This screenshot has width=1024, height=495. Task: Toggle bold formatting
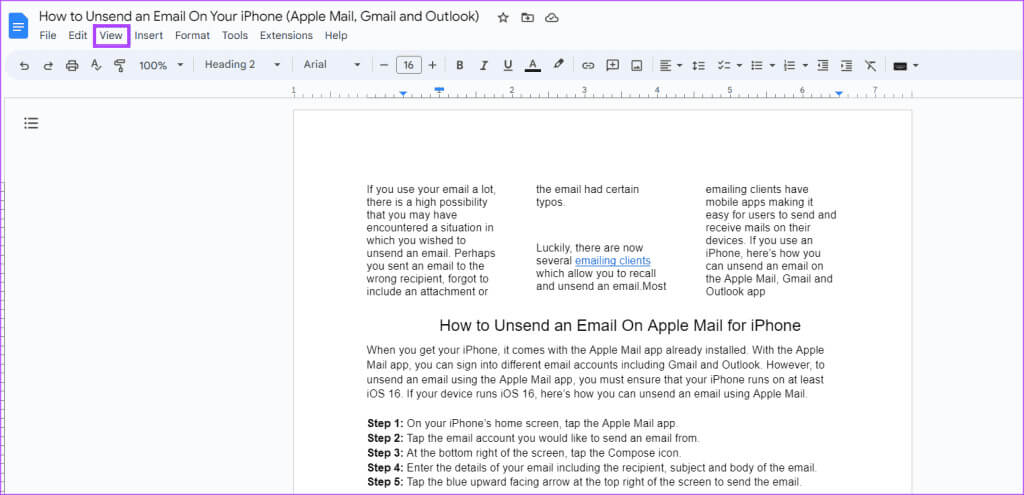[x=460, y=65]
